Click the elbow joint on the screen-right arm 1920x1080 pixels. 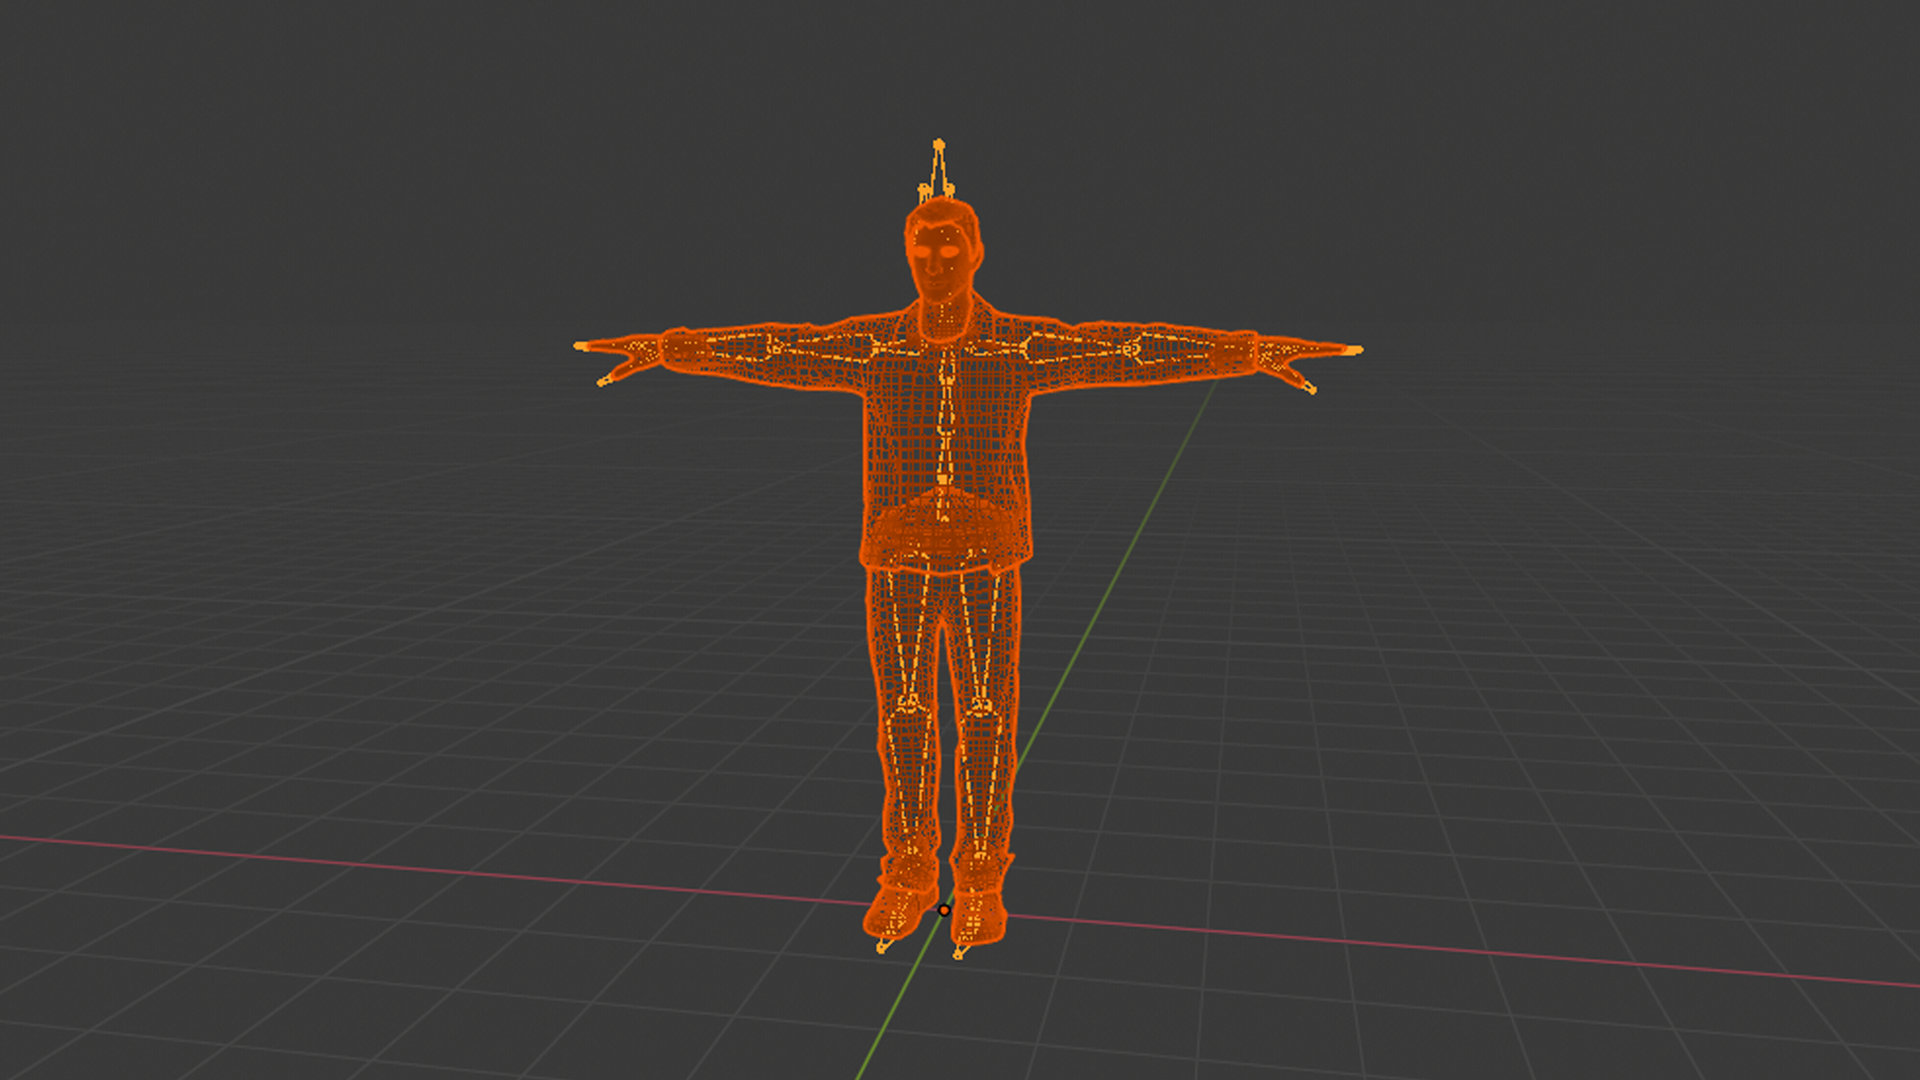(1132, 349)
